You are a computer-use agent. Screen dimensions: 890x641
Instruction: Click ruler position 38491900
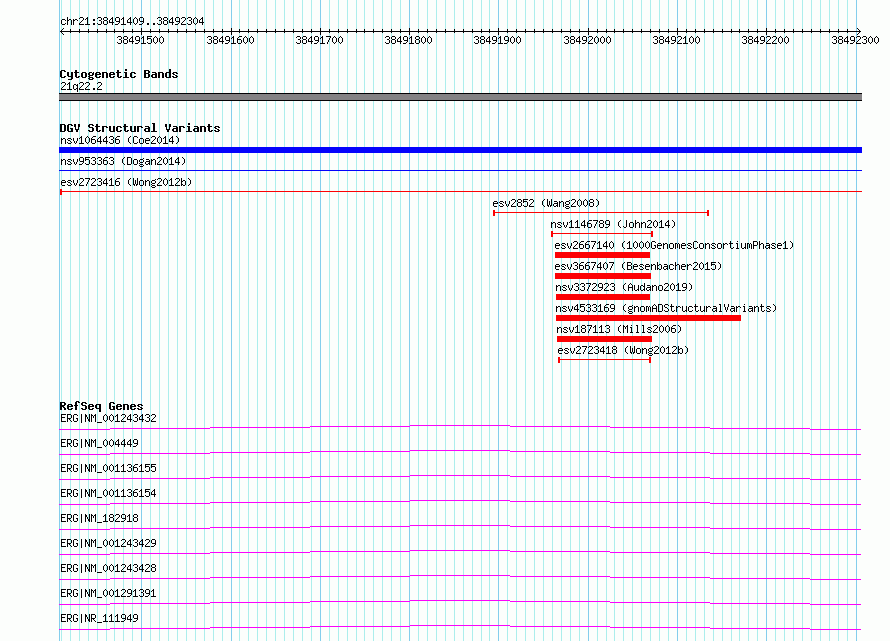click(497, 40)
